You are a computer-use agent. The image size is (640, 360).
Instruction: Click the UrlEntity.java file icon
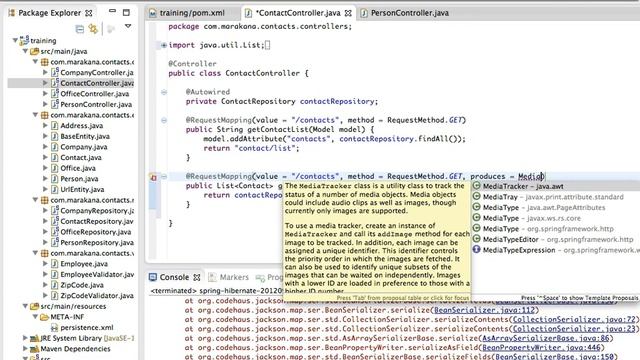click(55, 189)
